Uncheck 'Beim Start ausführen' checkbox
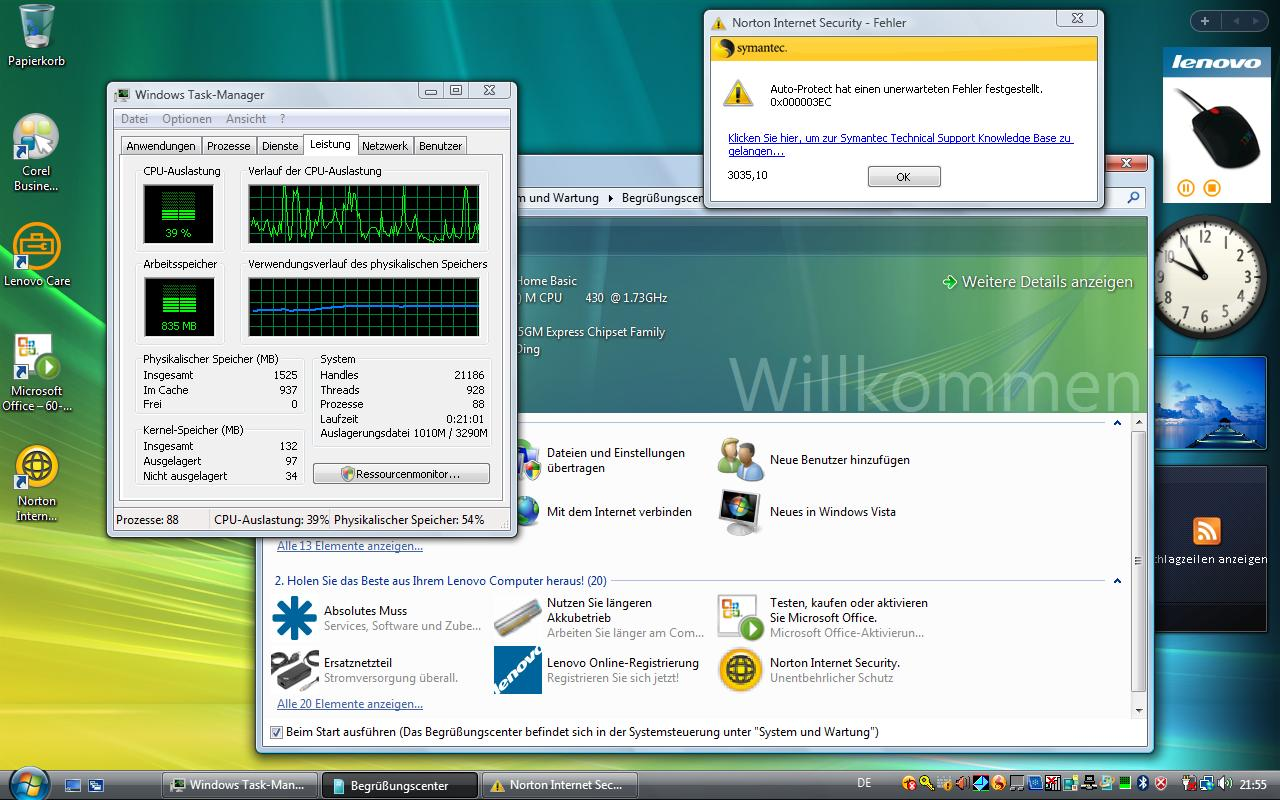Viewport: 1280px width, 800px height. [x=277, y=732]
